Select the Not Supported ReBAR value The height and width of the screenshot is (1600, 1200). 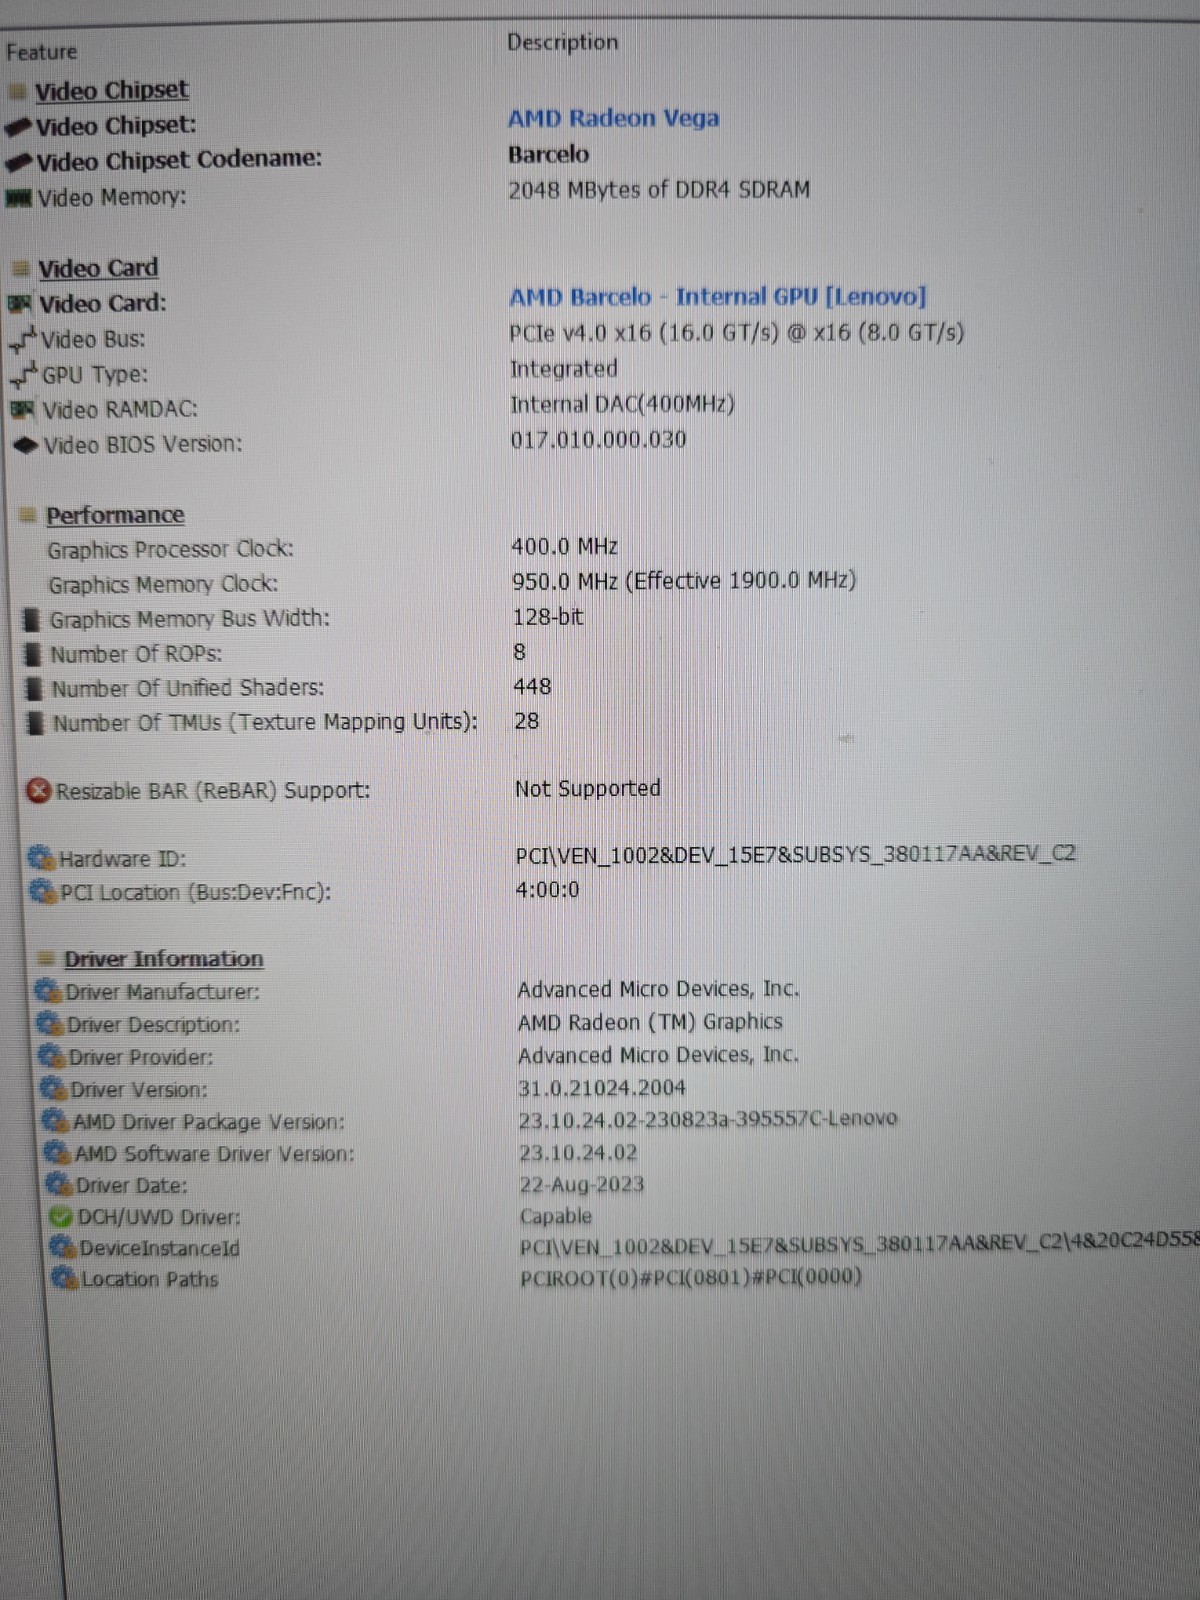588,789
